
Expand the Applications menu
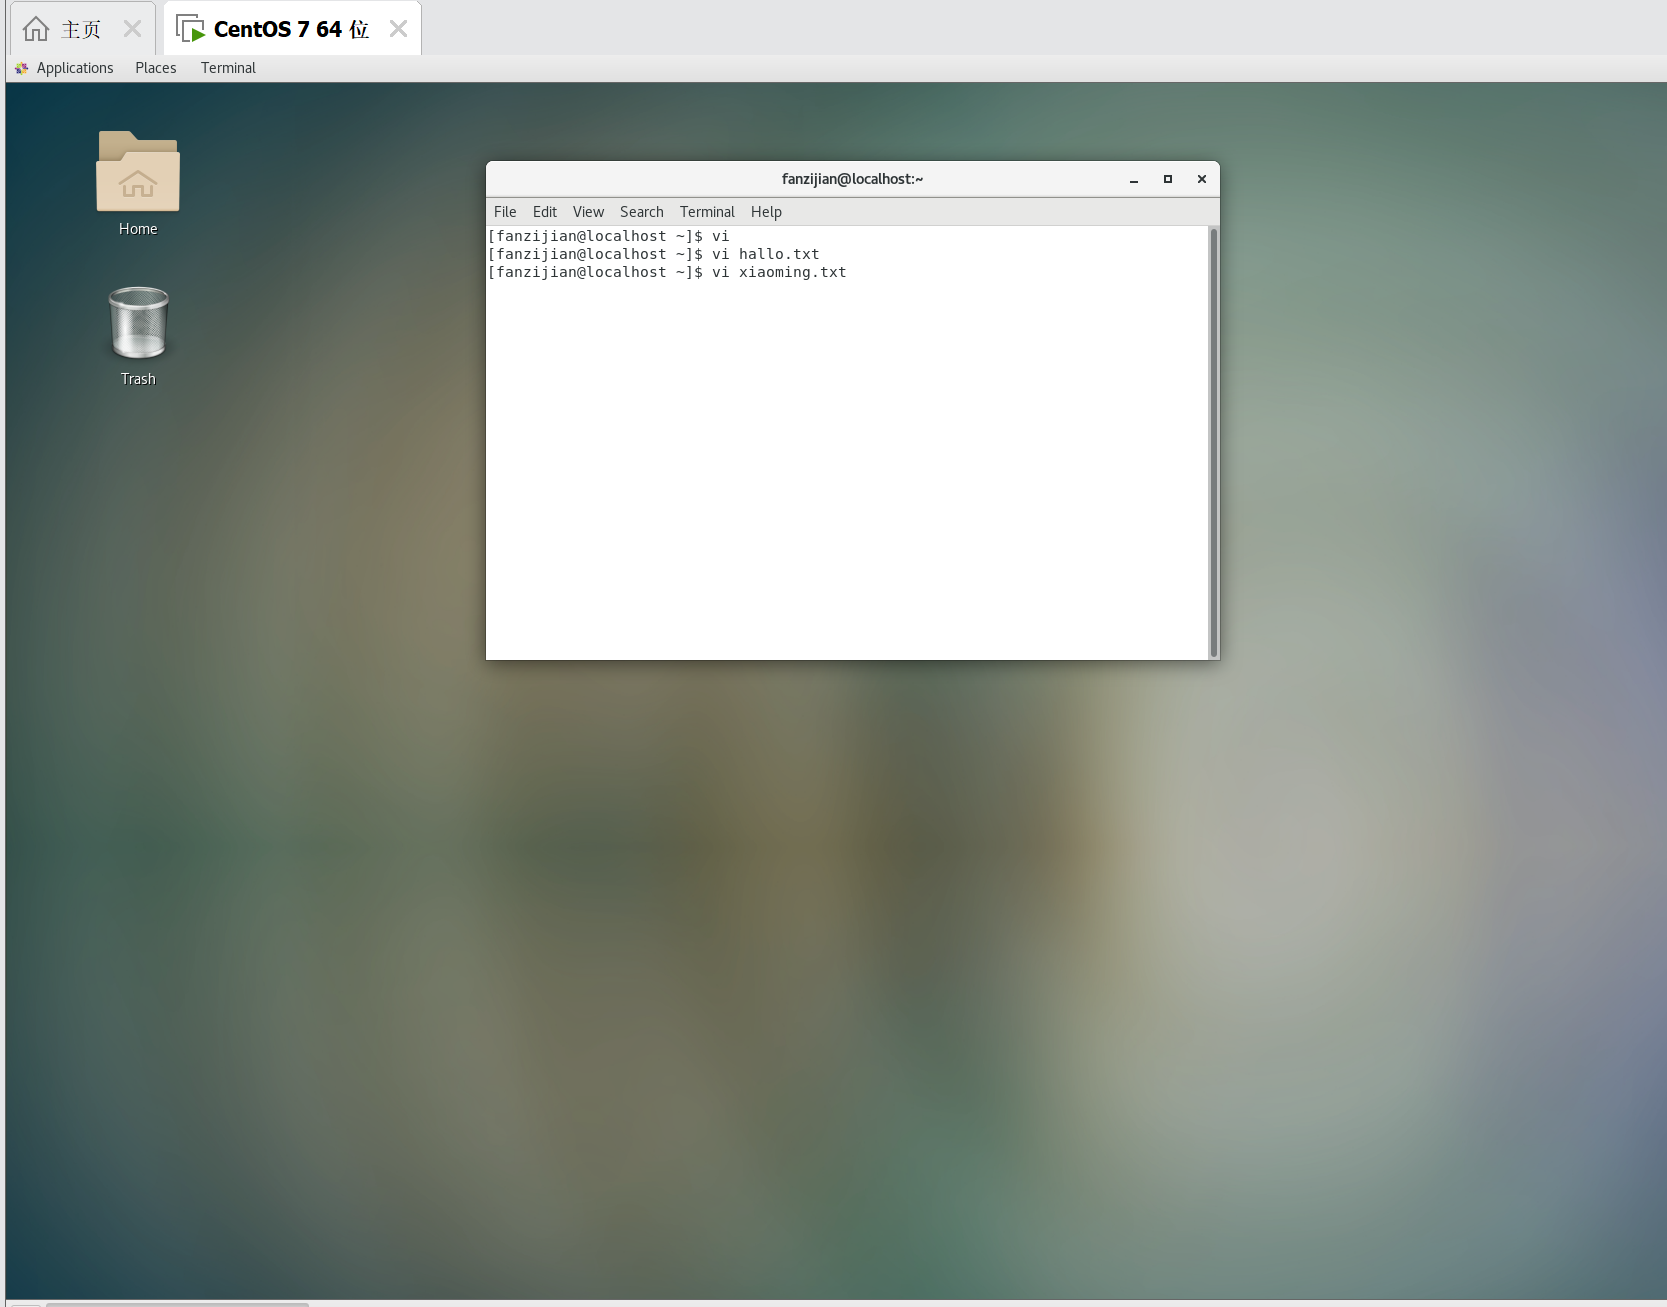(75, 68)
